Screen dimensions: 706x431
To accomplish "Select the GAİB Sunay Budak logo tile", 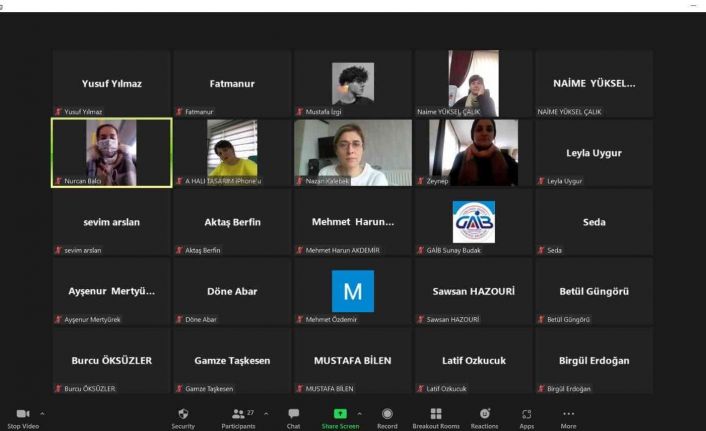I will 474,222.
